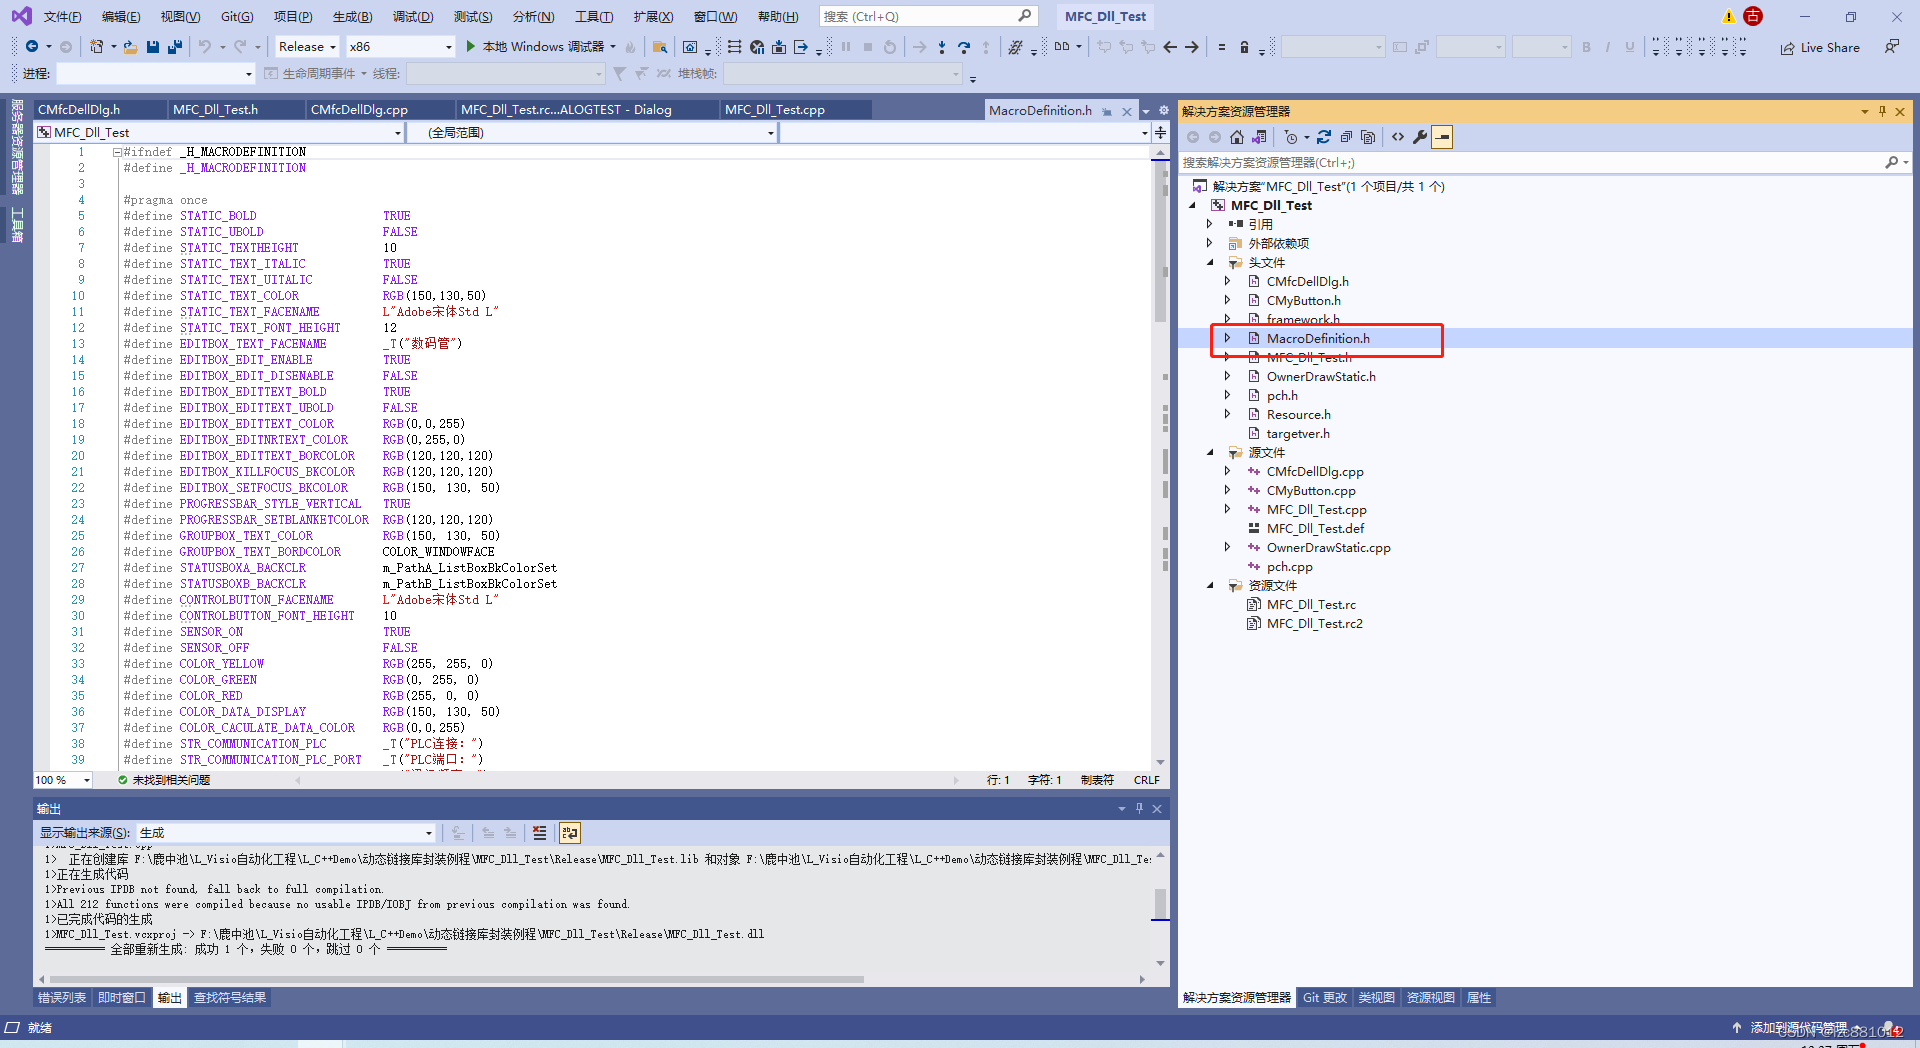Click the Live Share button
This screenshot has height=1048, width=1920.
(1820, 47)
